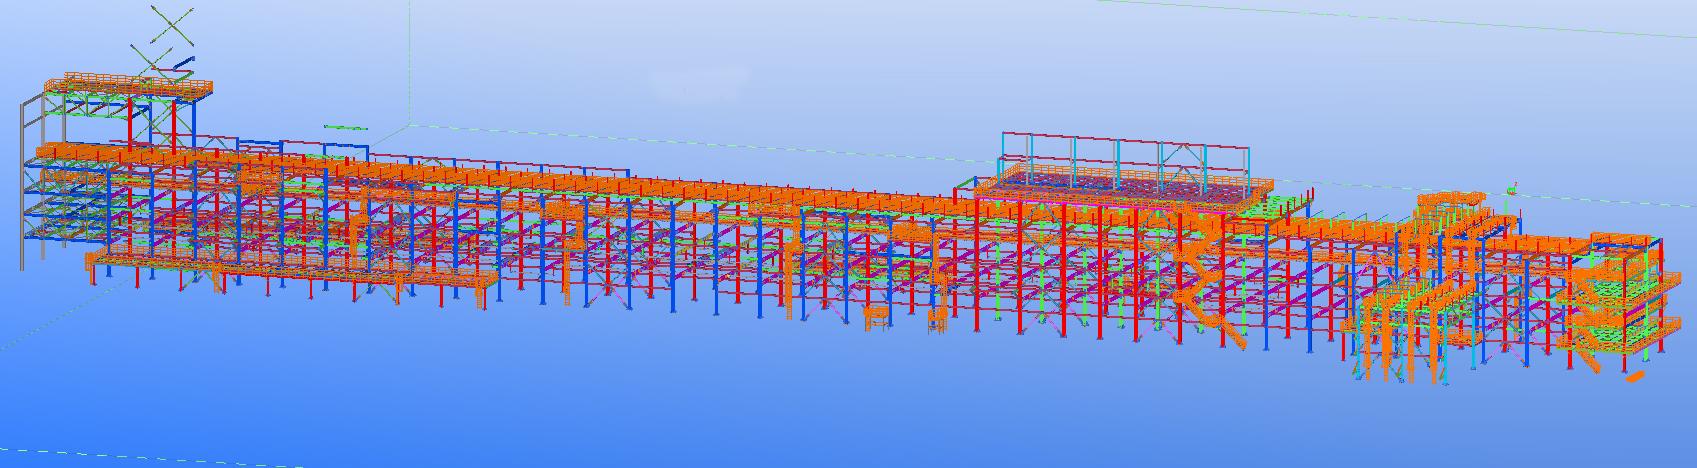Select the cyan-framed rooftop enclosure on the raised deck
This screenshot has width=1697, height=468.
[x=1126, y=160]
